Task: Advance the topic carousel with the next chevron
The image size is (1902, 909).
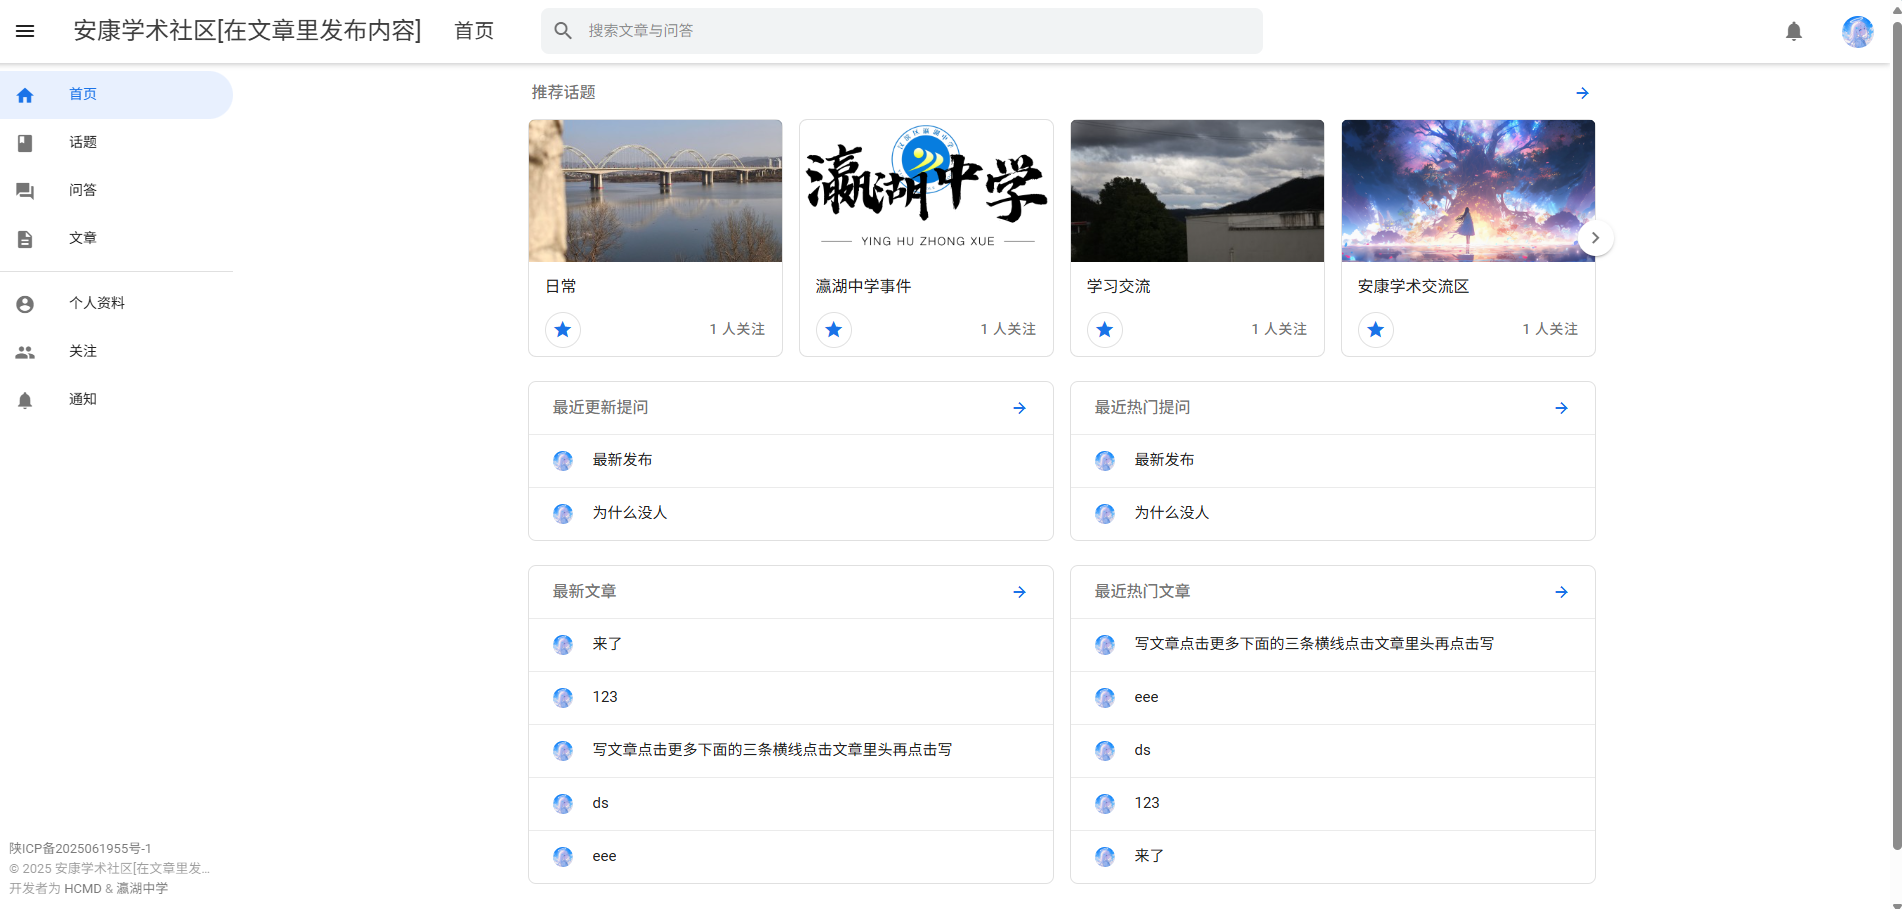Action: [x=1595, y=238]
